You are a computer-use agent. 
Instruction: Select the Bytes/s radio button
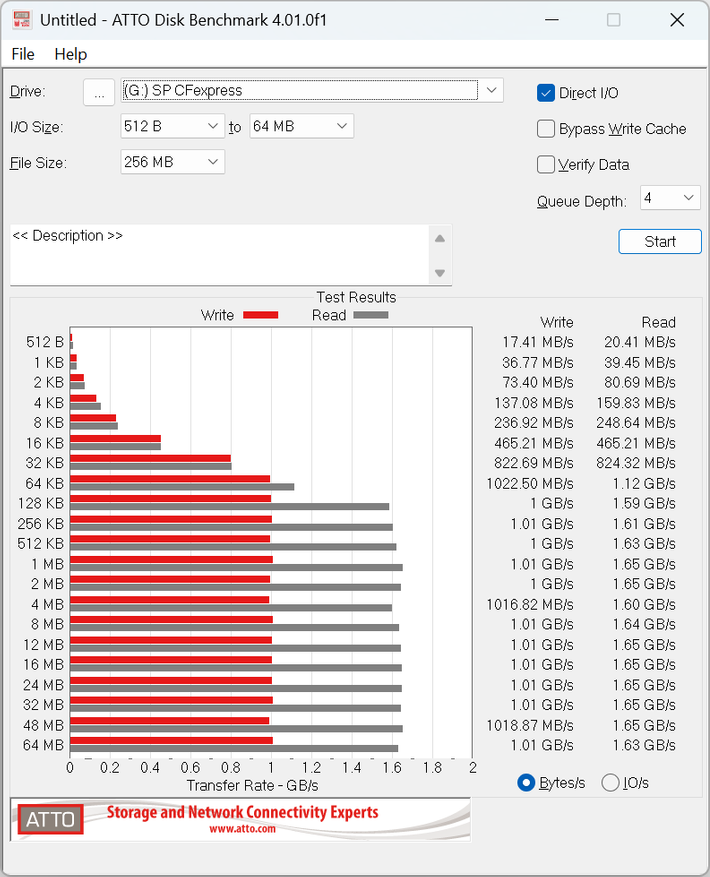pos(526,782)
